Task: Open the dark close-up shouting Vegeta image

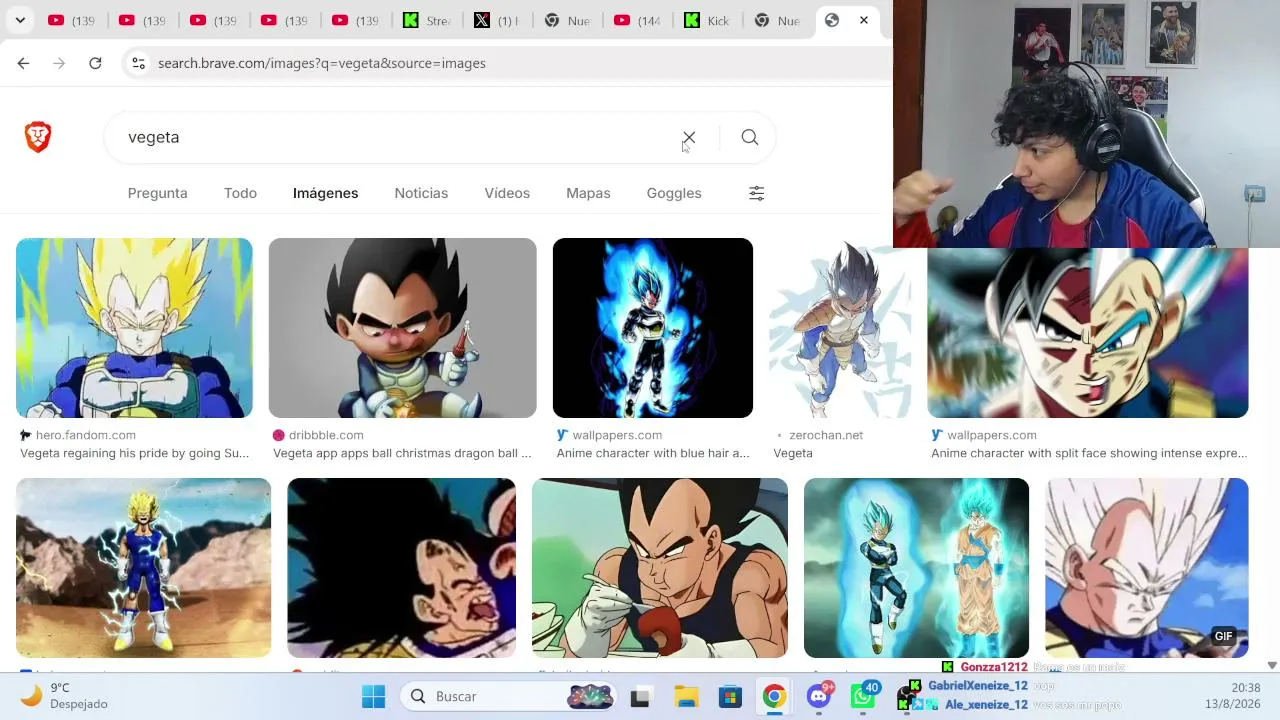Action: point(401,568)
